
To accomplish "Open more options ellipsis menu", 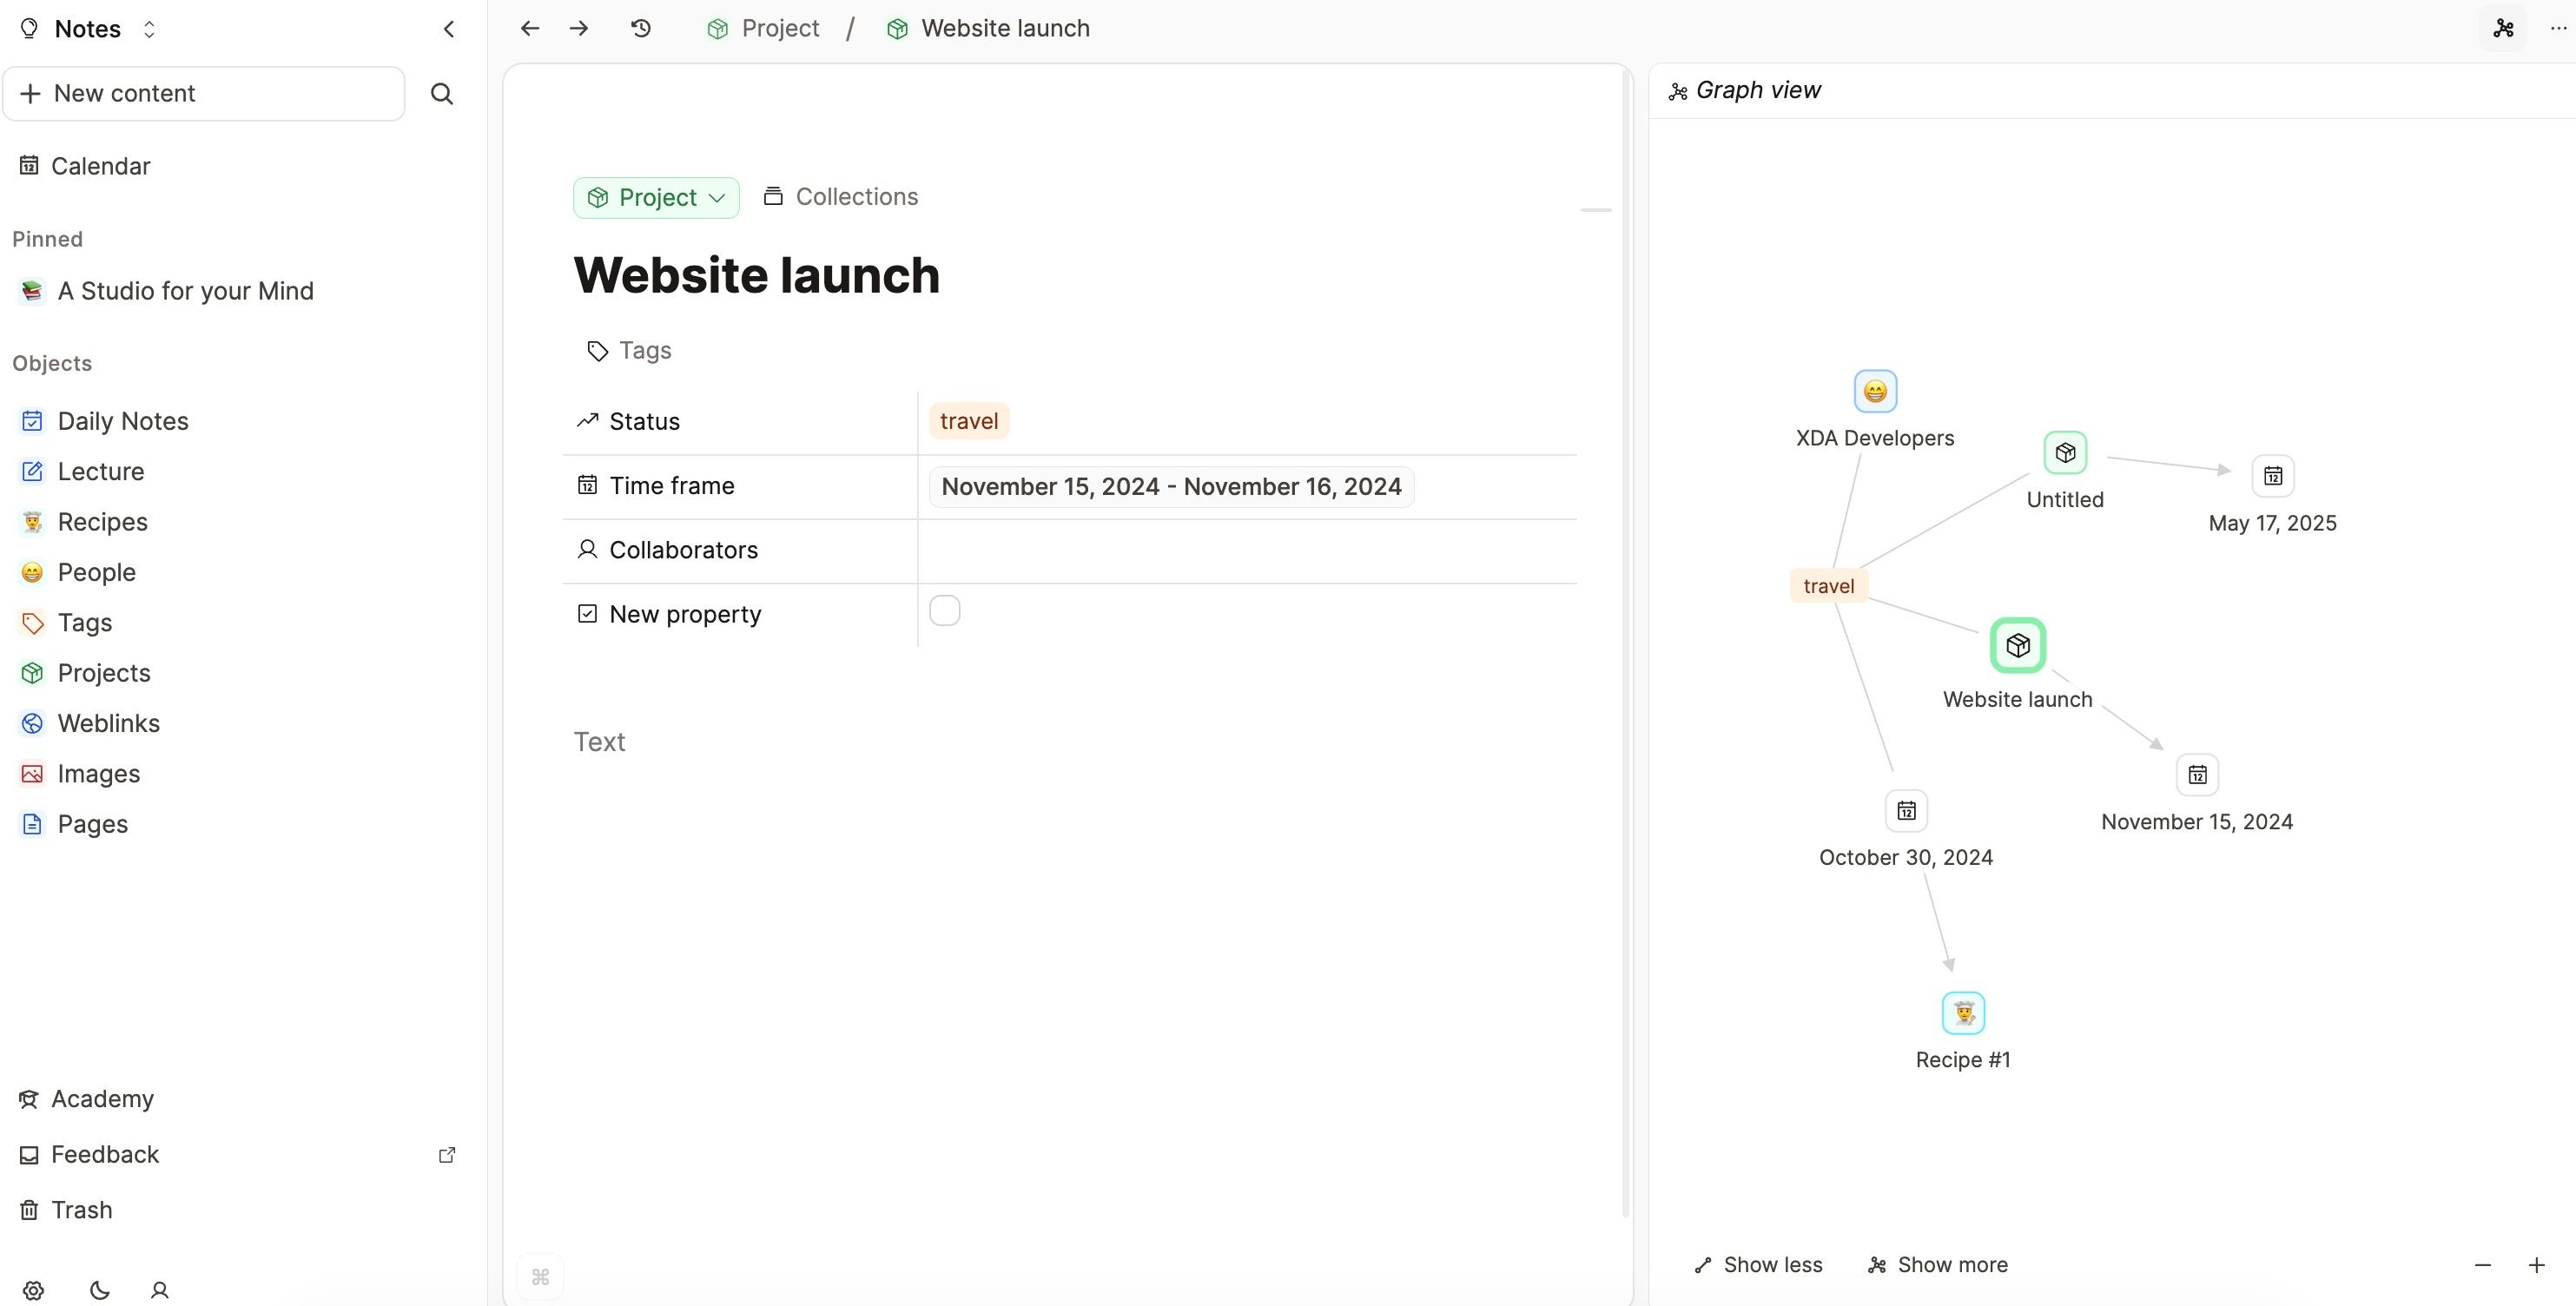I will pyautogui.click(x=2557, y=28).
